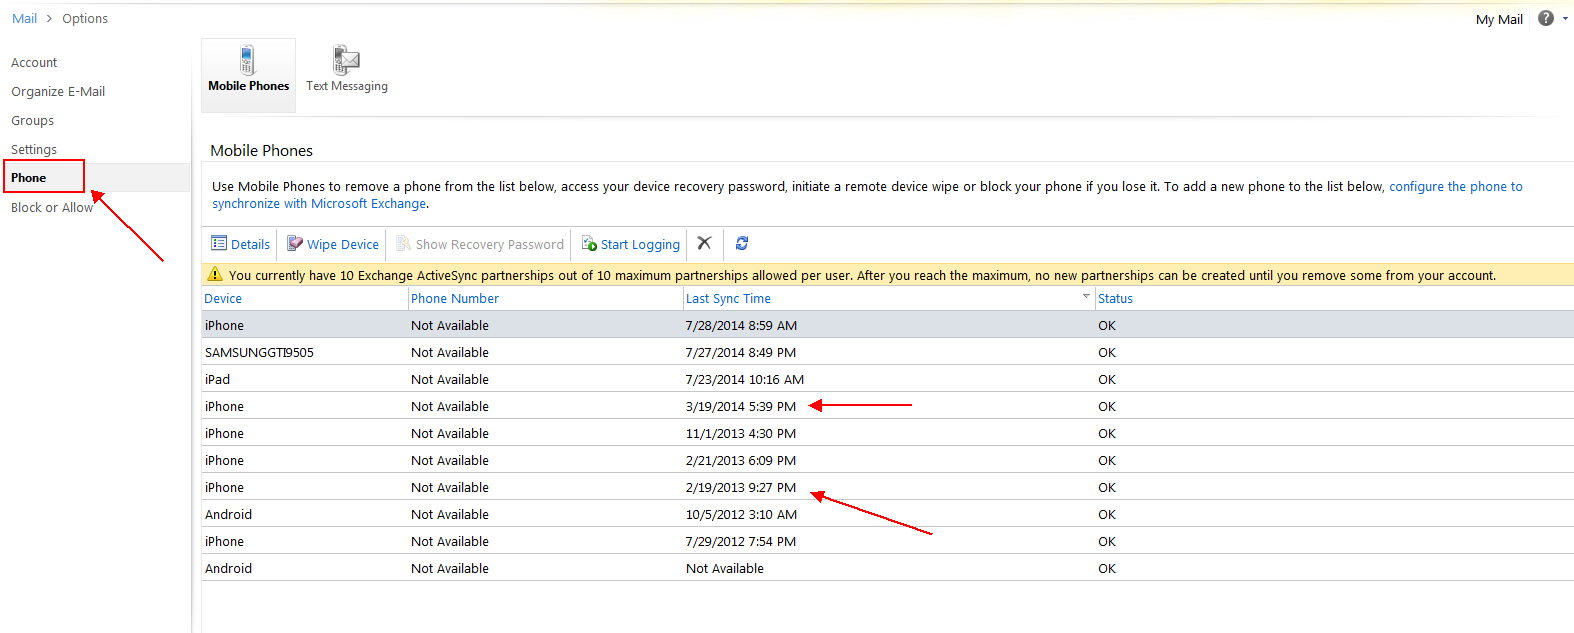1574x633 pixels.
Task: Open the Mobile Phones icon tab
Action: click(248, 61)
